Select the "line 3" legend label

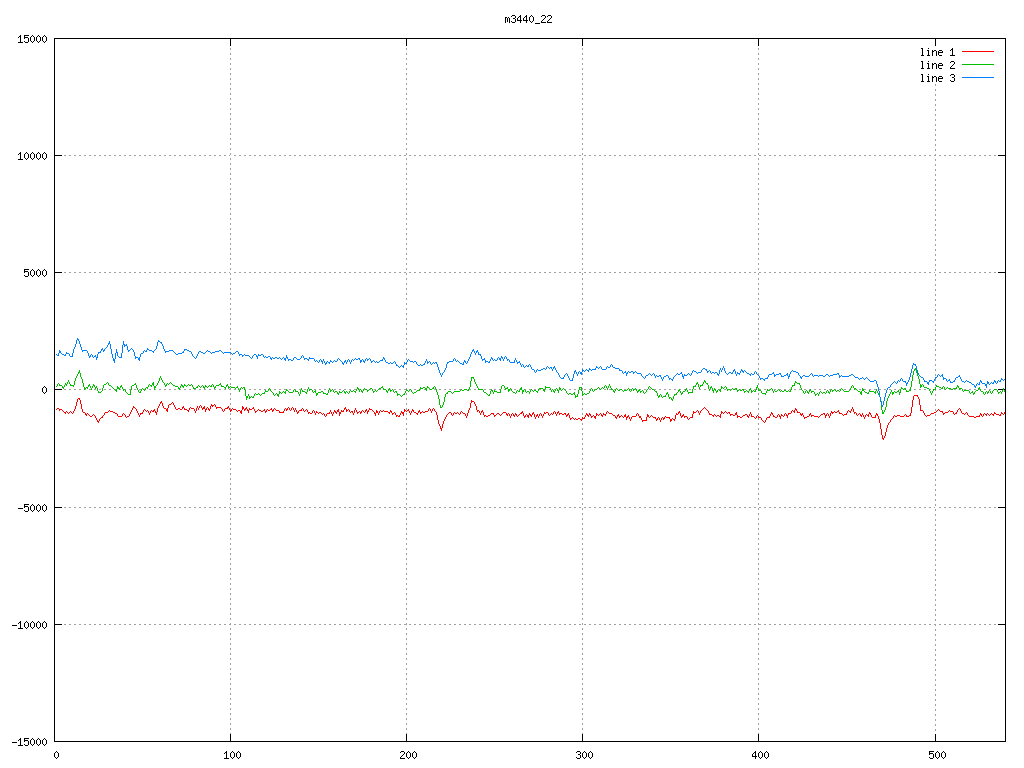click(937, 77)
